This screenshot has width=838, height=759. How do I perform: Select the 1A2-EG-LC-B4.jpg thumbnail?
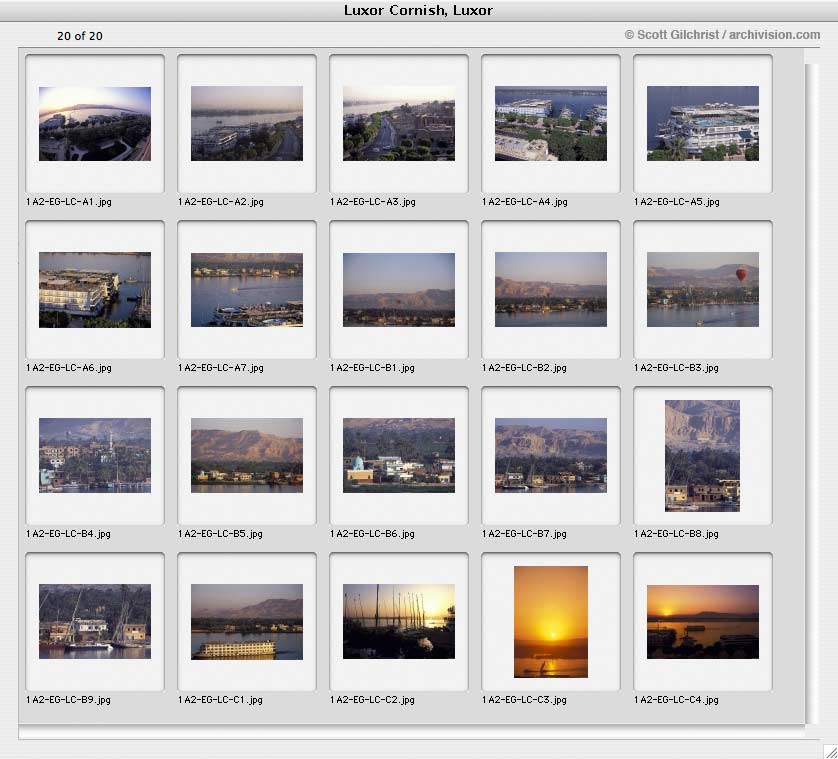95,455
